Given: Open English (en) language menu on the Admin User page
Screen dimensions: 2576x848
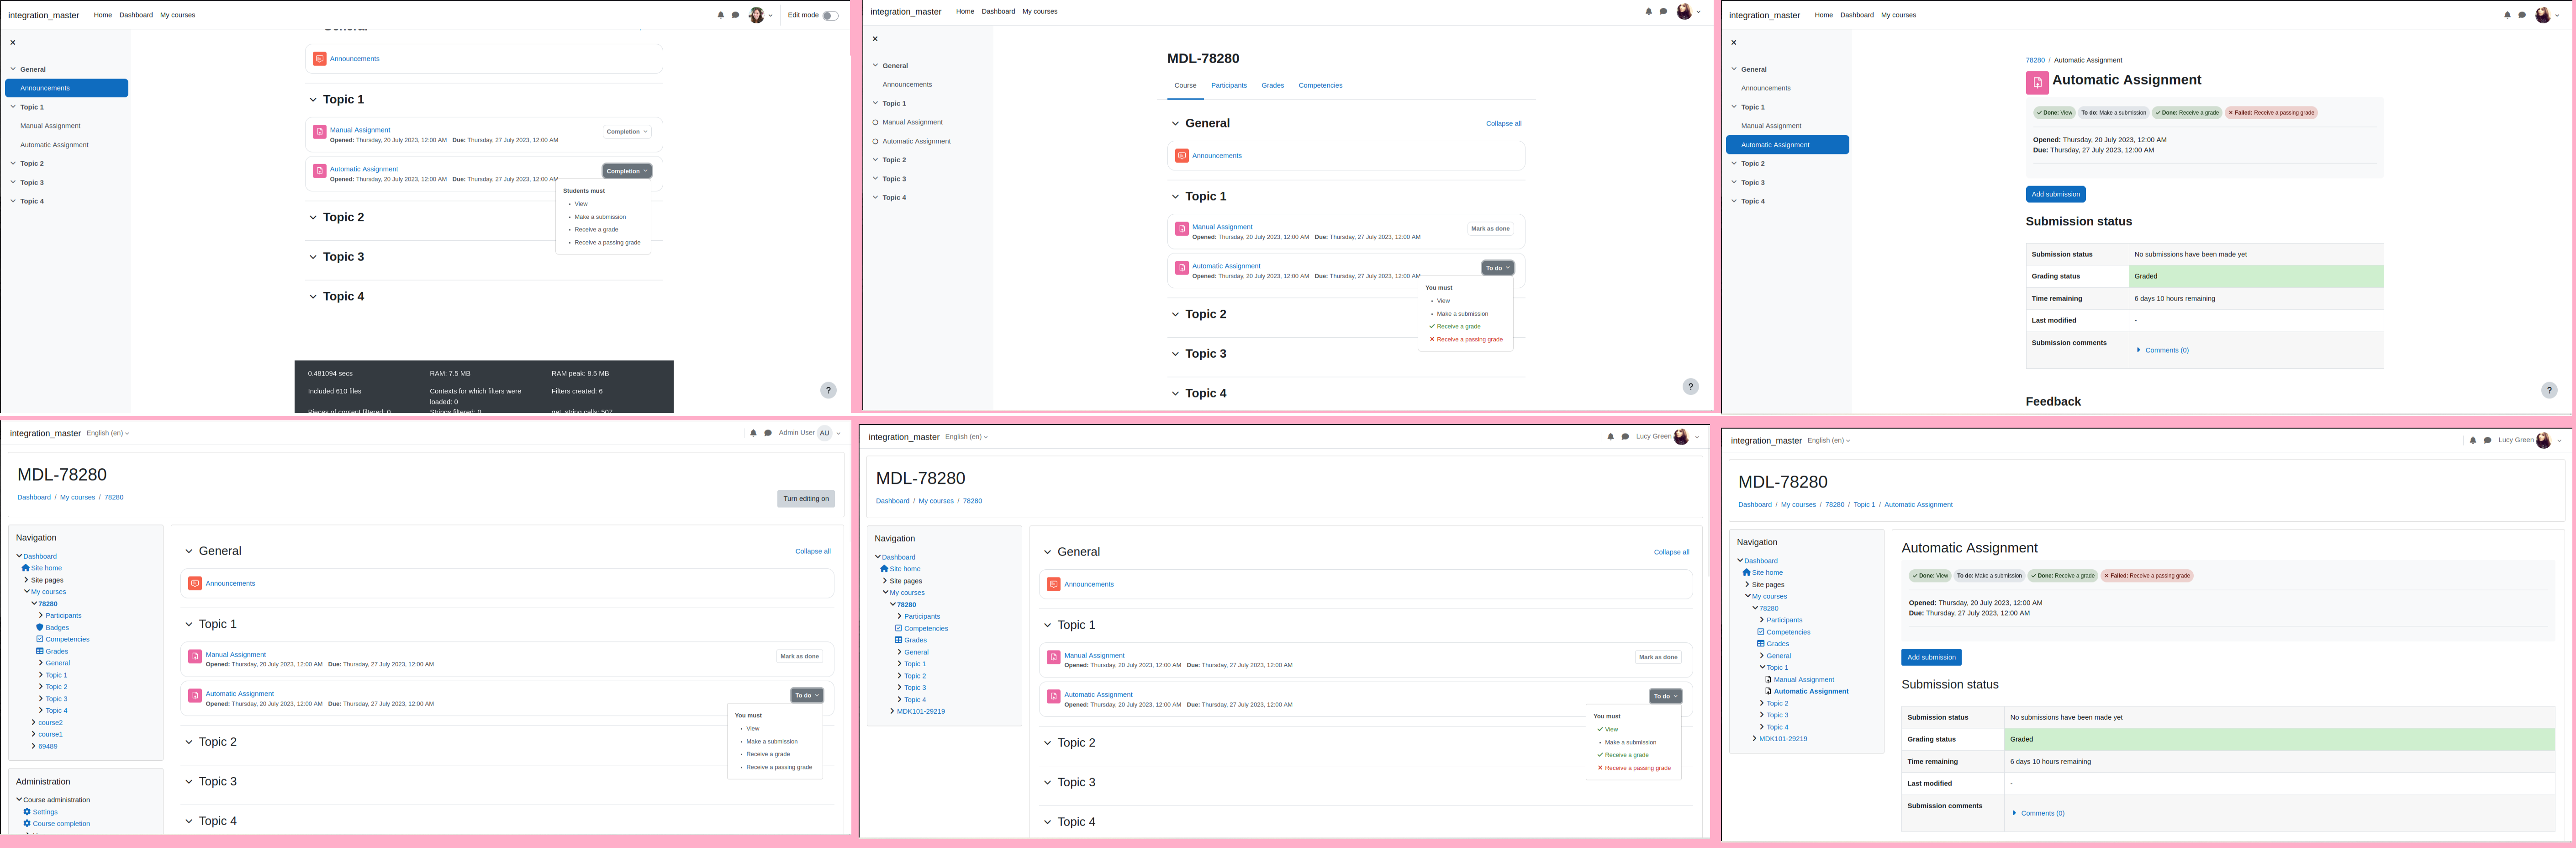Looking at the screenshot, I should 107,433.
